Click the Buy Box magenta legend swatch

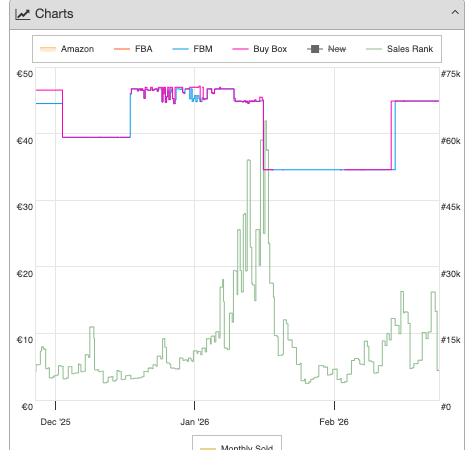tap(240, 49)
